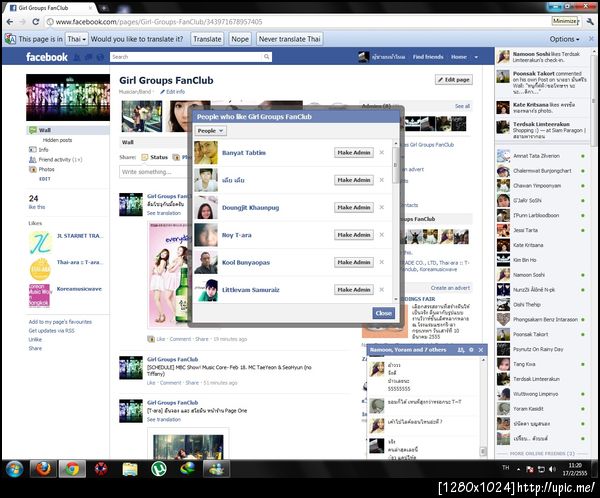Image resolution: width=600 pixels, height=498 pixels.
Task: Click Edit info link
Action: pyautogui.click(x=173, y=91)
